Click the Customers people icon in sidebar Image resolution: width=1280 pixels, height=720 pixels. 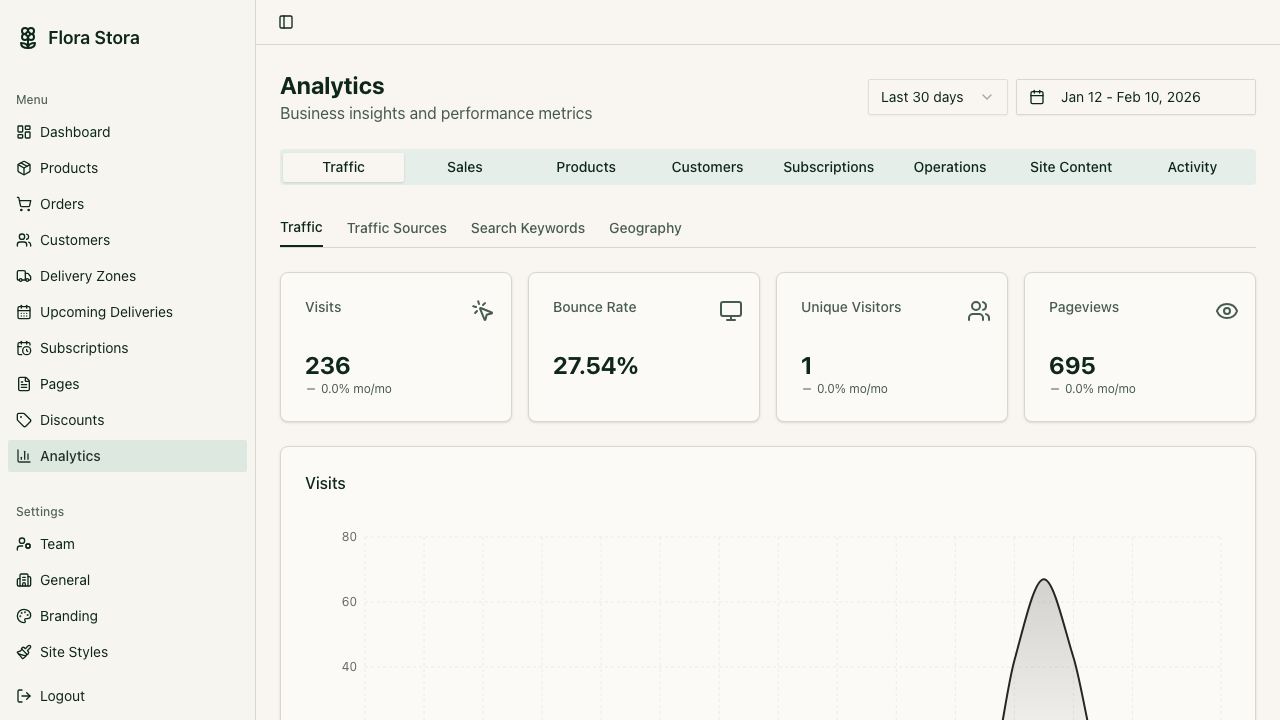[x=24, y=240]
